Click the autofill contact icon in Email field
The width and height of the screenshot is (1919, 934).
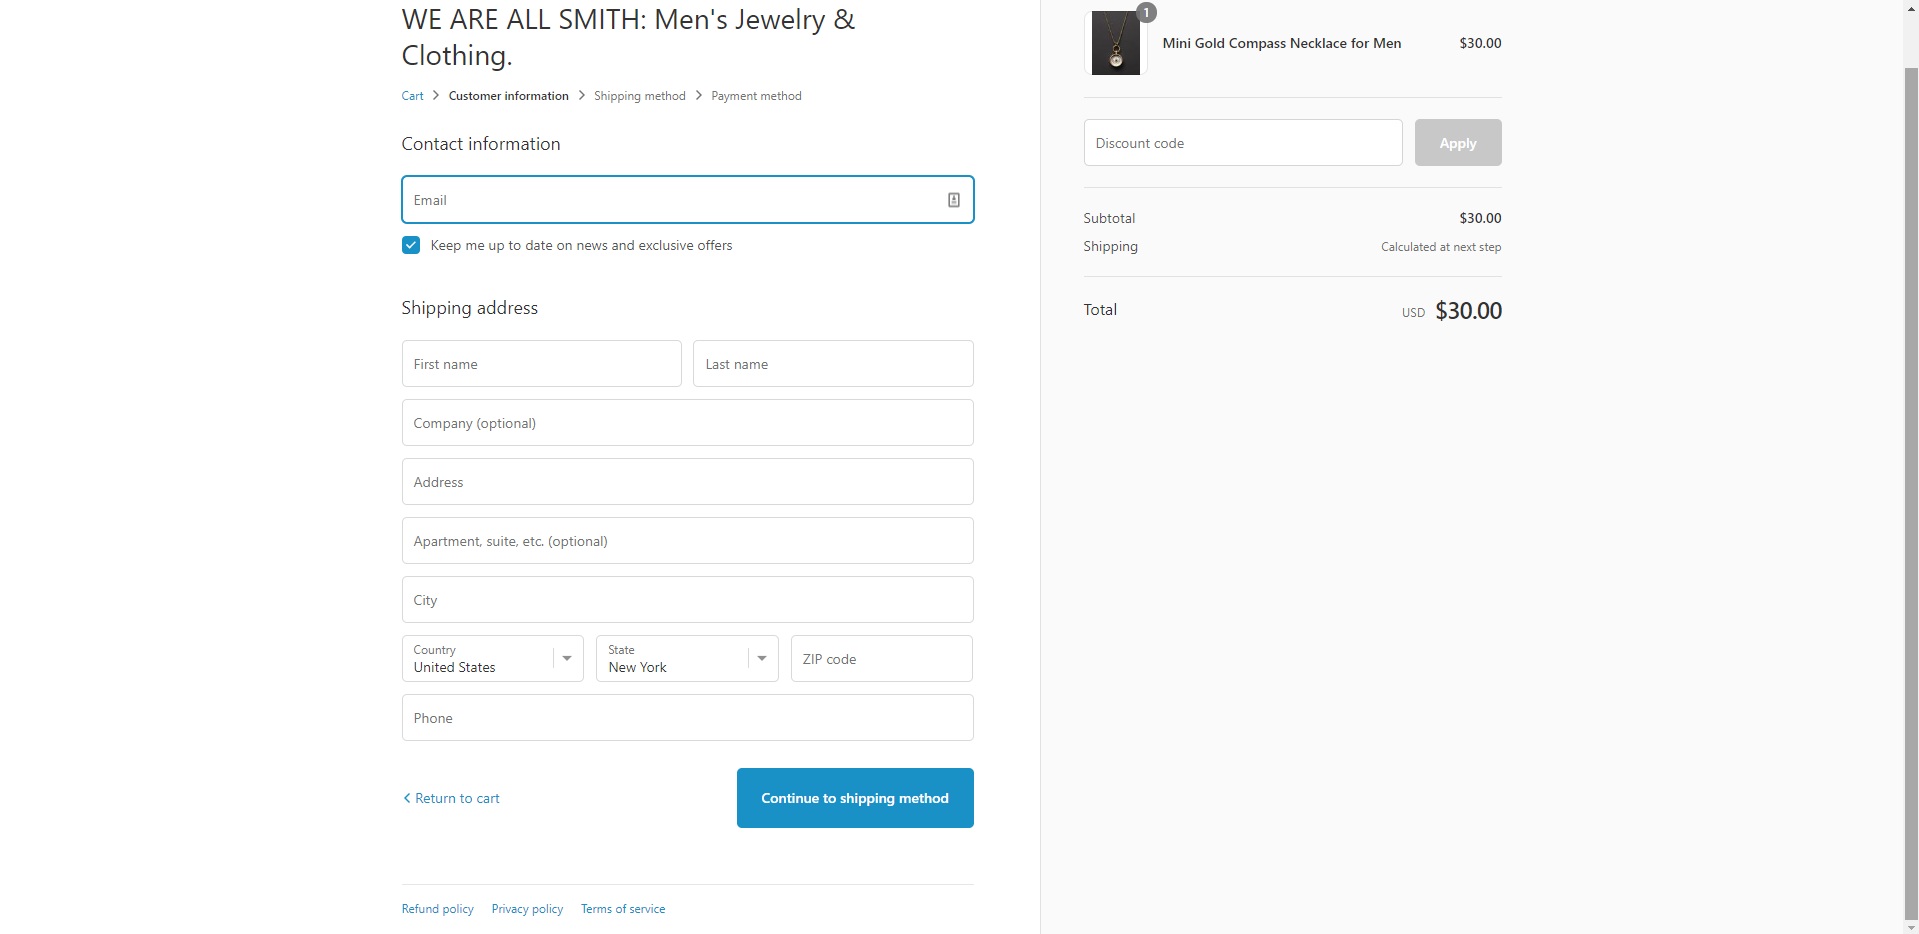click(953, 200)
